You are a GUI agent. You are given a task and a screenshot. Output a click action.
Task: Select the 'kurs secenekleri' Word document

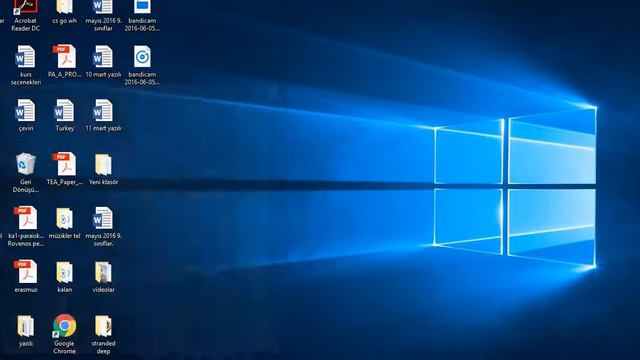click(25, 65)
